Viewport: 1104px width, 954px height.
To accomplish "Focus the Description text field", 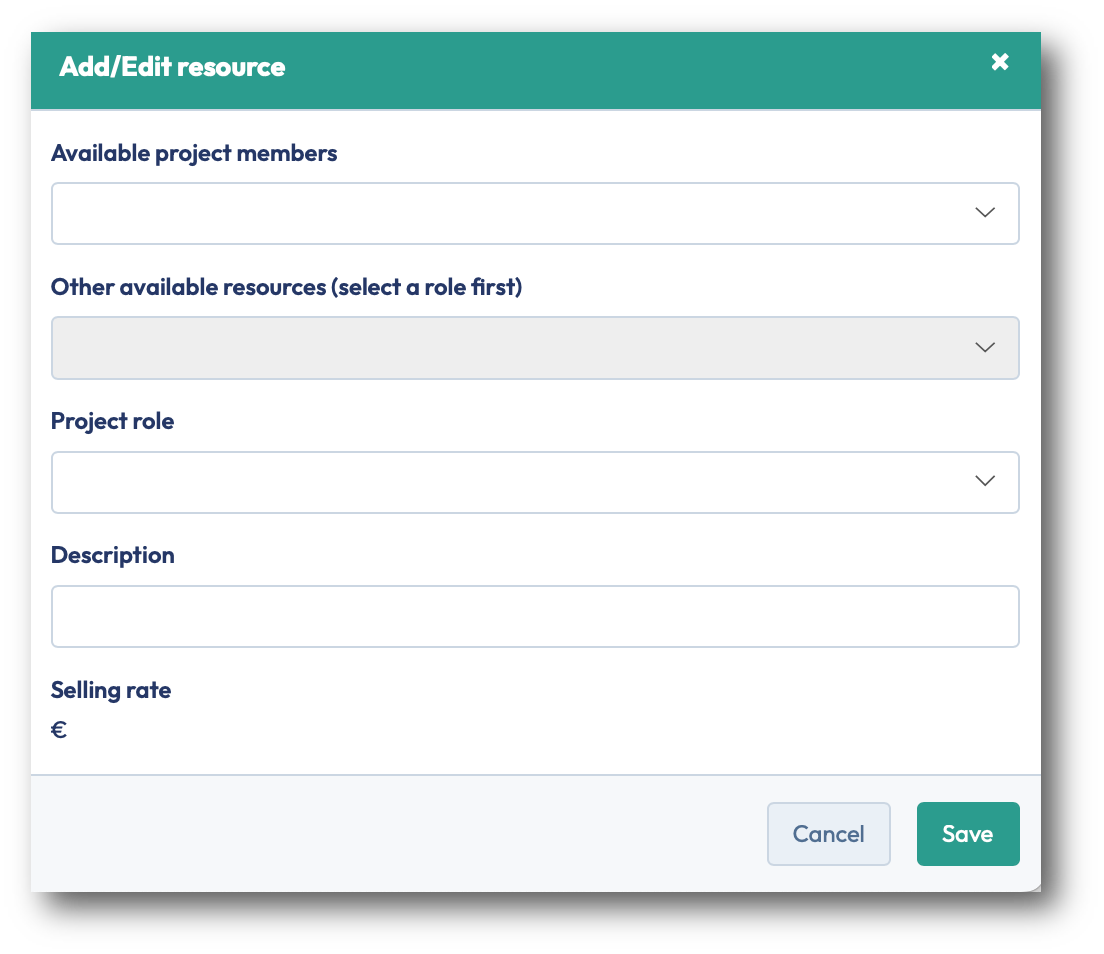I will pyautogui.click(x=535, y=616).
